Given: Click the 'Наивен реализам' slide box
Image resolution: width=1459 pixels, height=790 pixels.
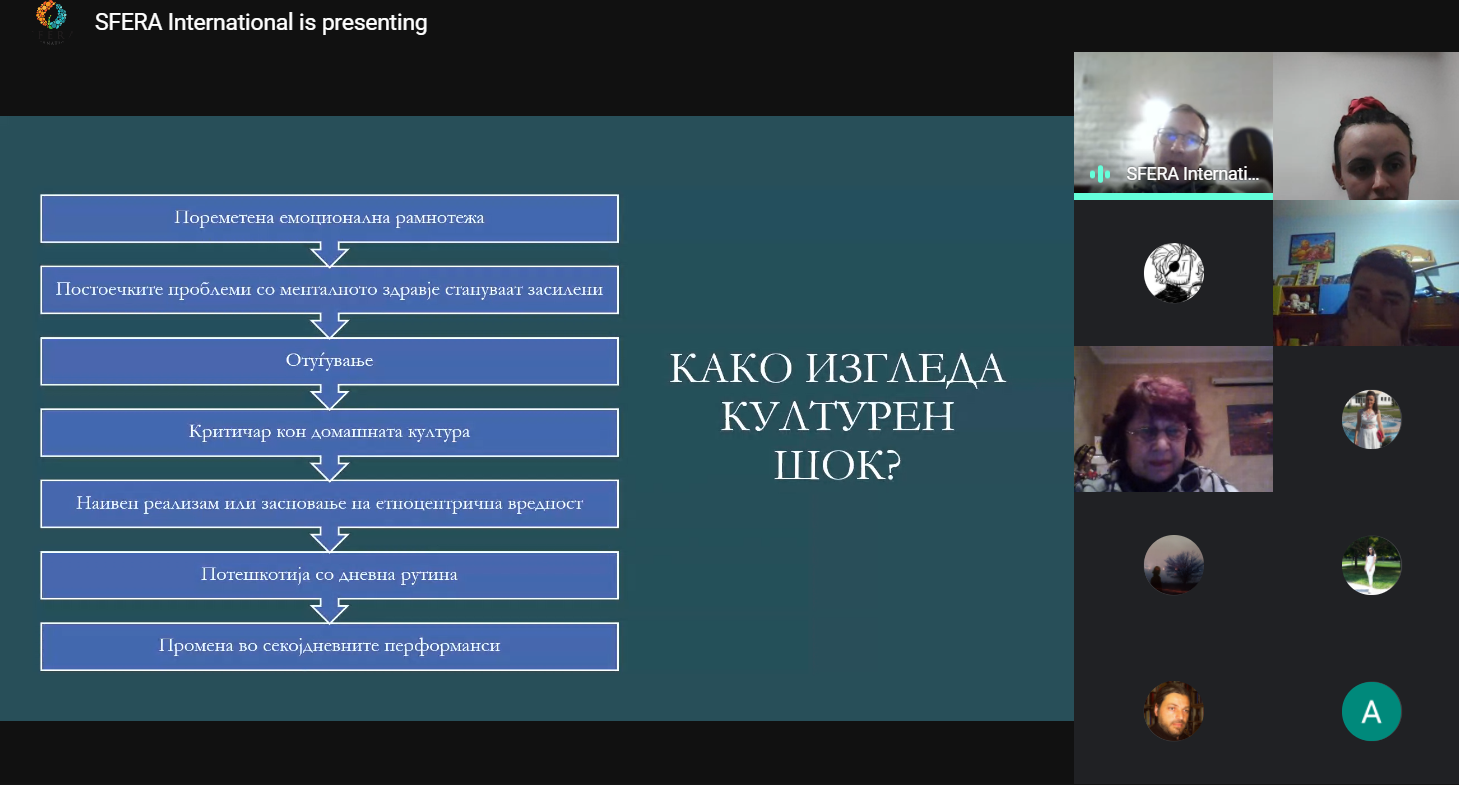Looking at the screenshot, I should 329,503.
